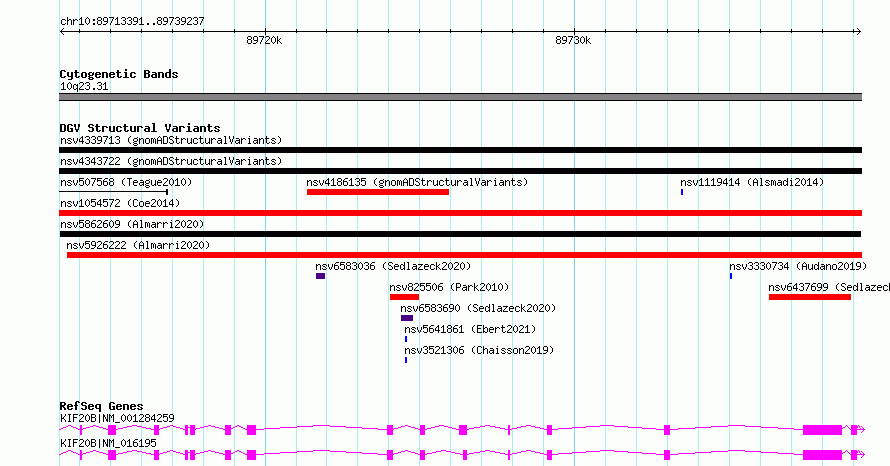Click the large last exon of KIF20B NM_016195
Viewport: 890px width, 466px height.
coord(822,455)
